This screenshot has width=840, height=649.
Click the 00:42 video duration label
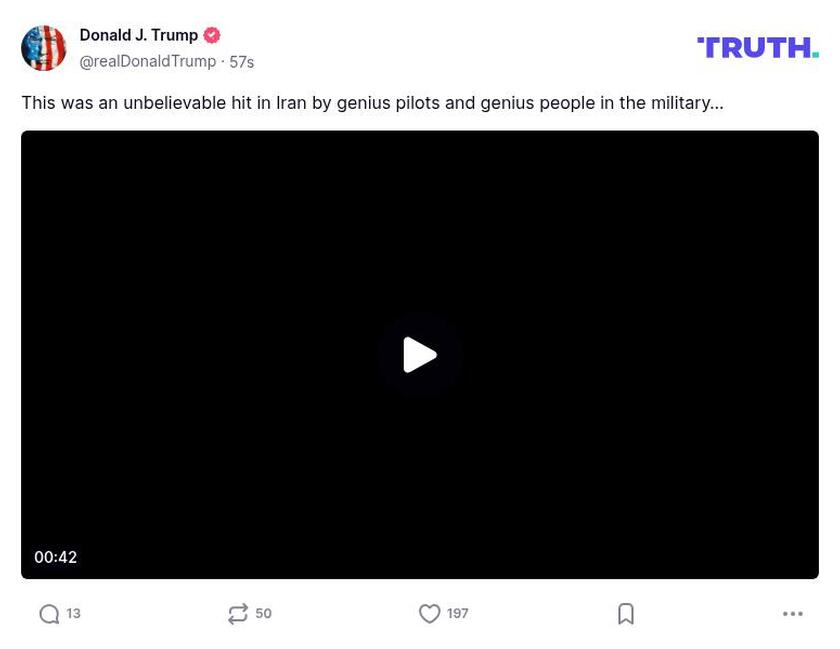click(56, 557)
